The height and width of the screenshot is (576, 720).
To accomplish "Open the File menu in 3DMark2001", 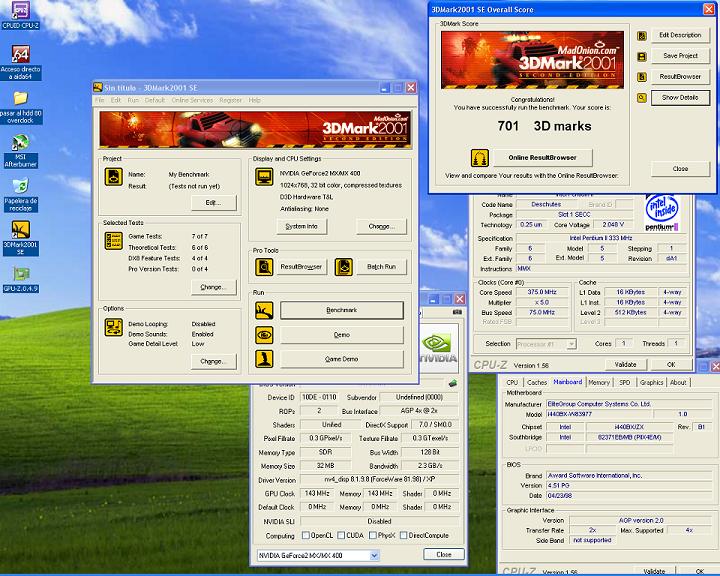I will coord(100,100).
